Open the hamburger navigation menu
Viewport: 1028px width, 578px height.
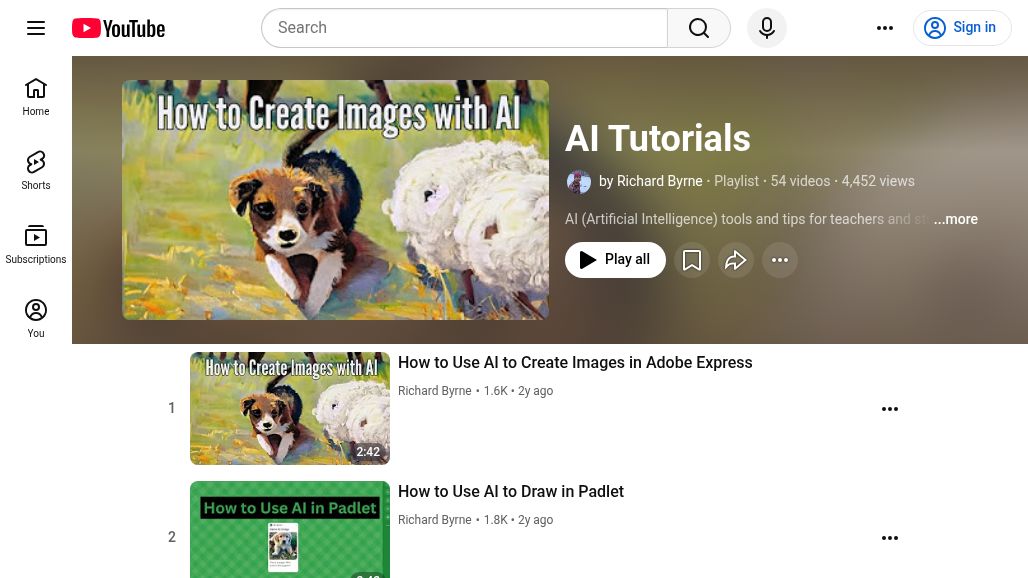[36, 27]
